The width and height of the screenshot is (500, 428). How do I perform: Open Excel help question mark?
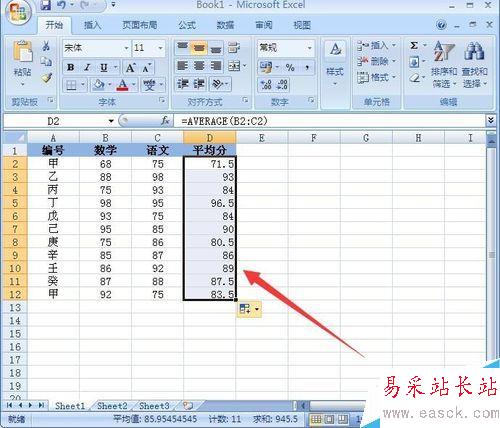[441, 25]
